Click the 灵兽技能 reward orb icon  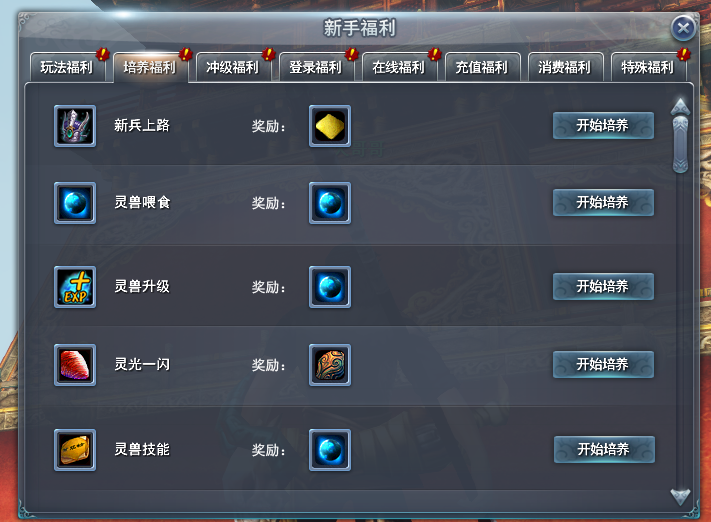[x=330, y=450]
